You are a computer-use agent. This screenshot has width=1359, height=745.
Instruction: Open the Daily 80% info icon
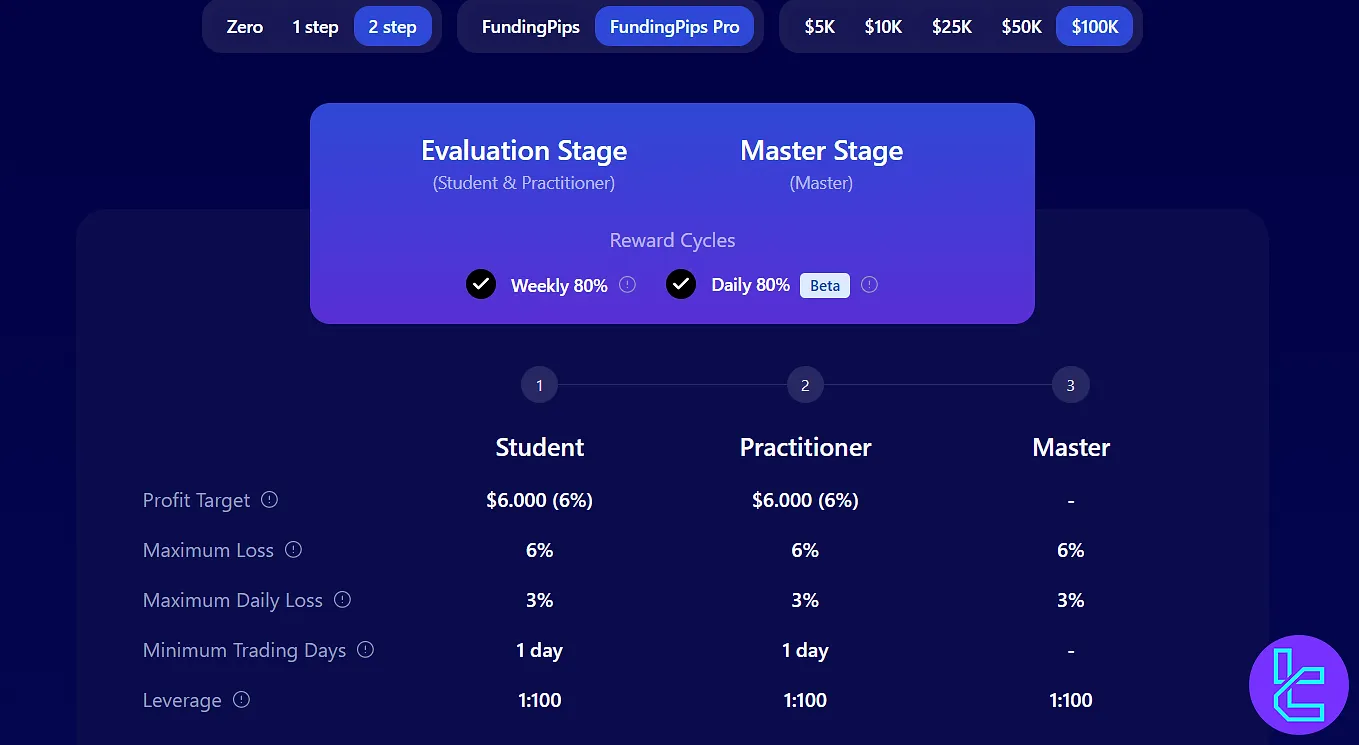coord(868,284)
